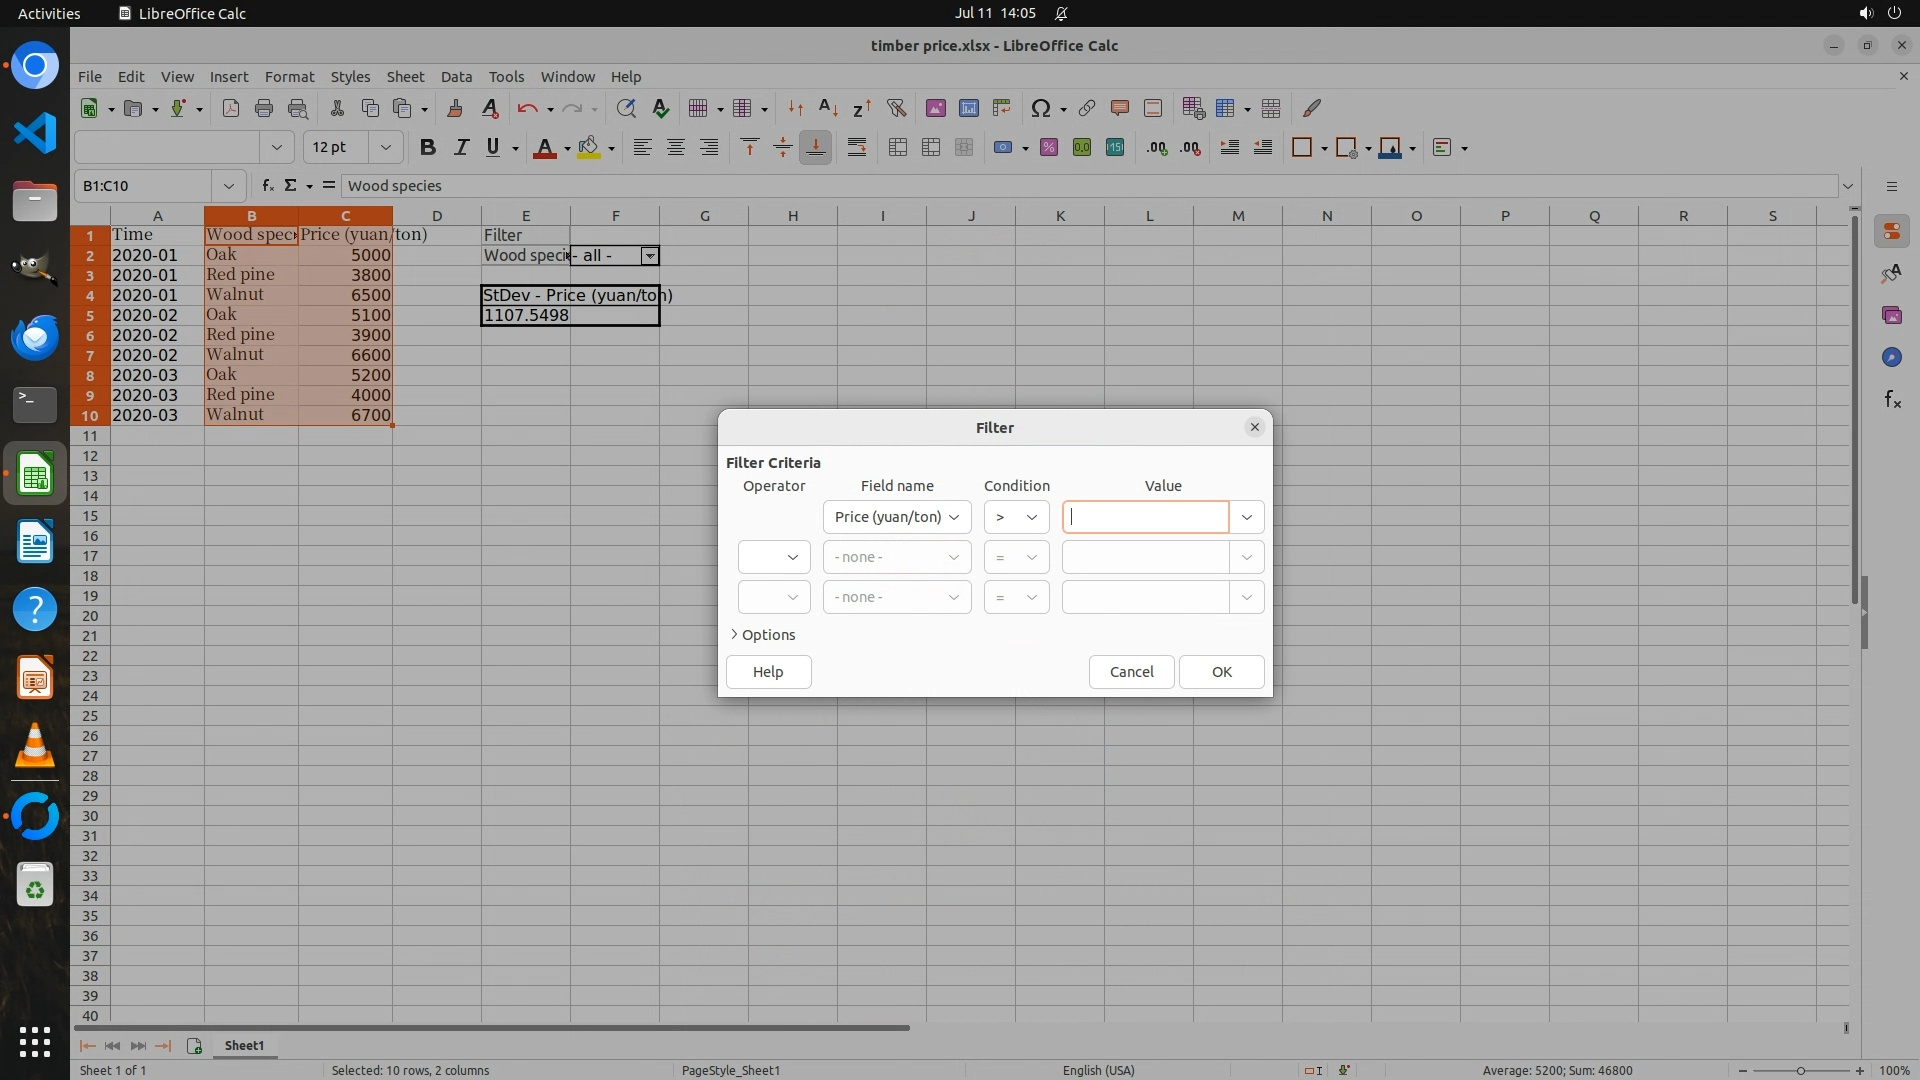This screenshot has height=1080, width=1920.
Task: Open the Data menu
Action: [x=456, y=77]
